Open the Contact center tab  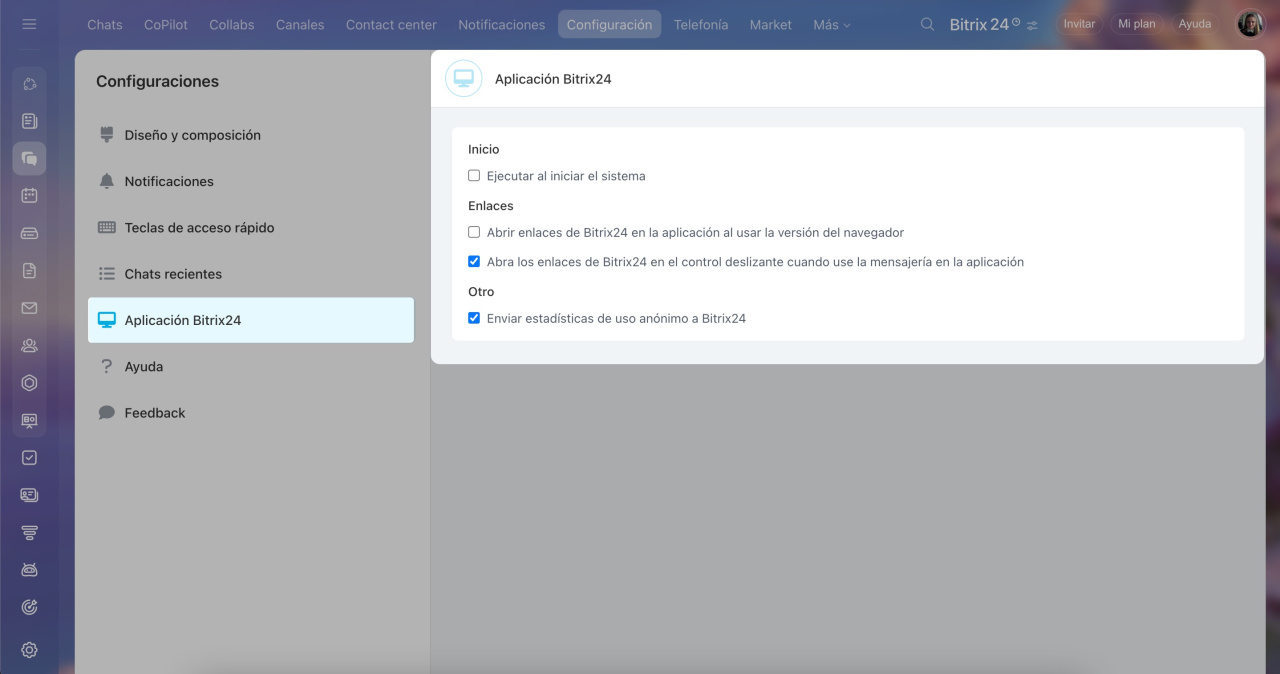point(391,25)
